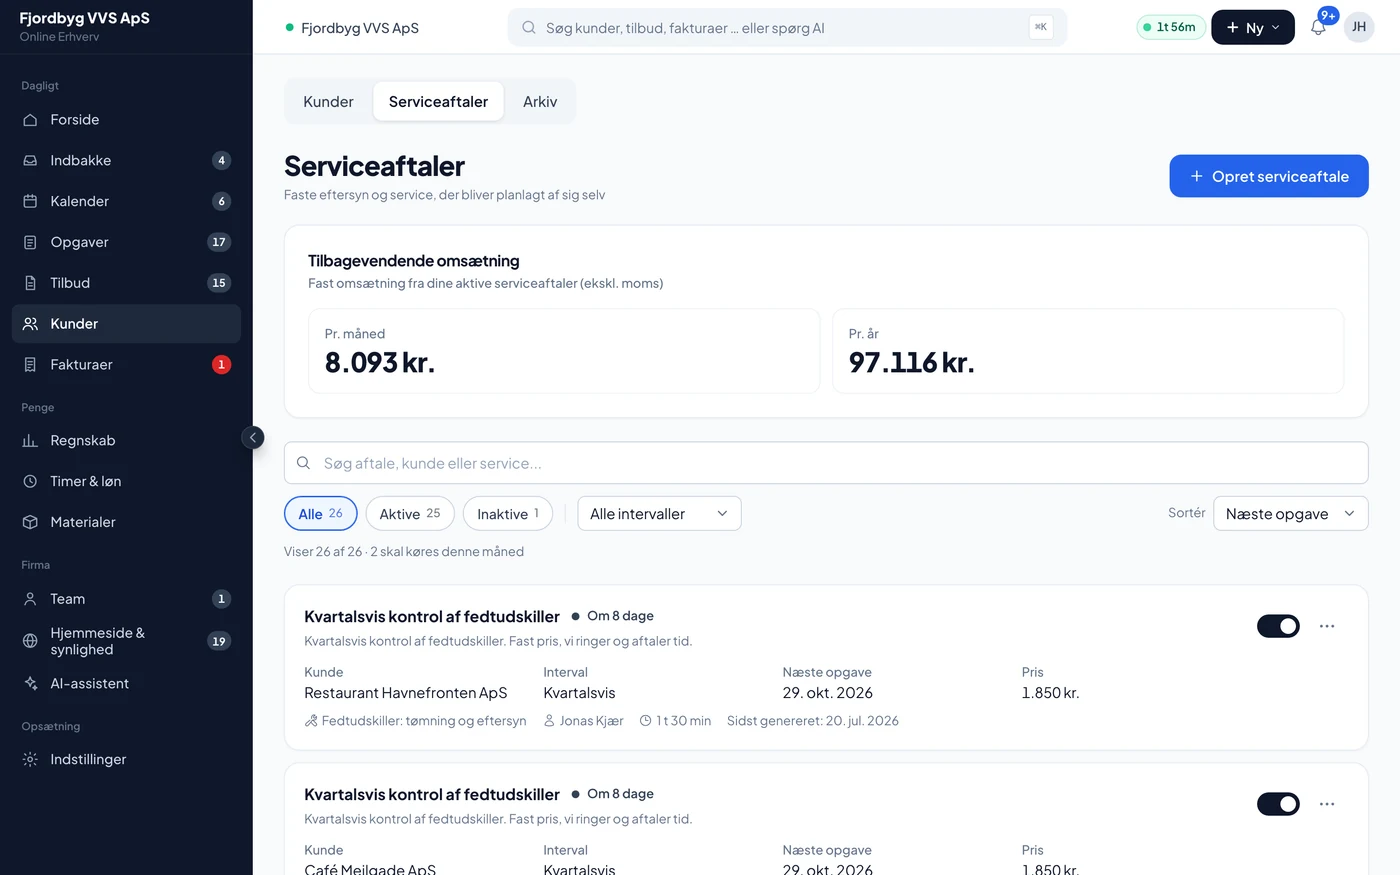Expand the Ny create menu
1400x875 pixels.
coord(1253,28)
